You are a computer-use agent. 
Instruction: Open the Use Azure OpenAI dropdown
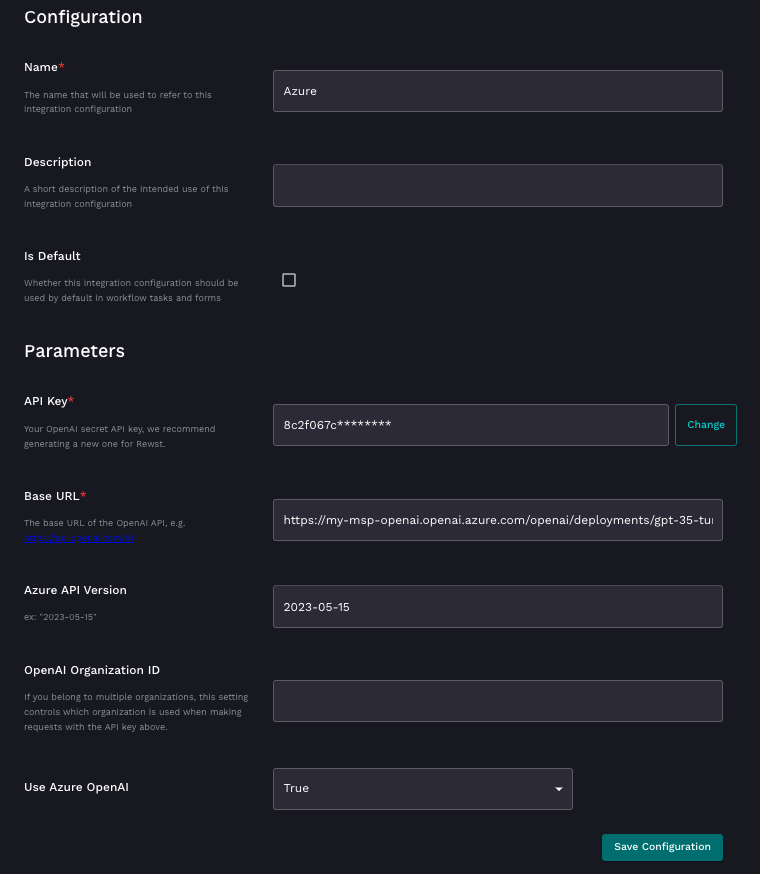pyautogui.click(x=422, y=789)
